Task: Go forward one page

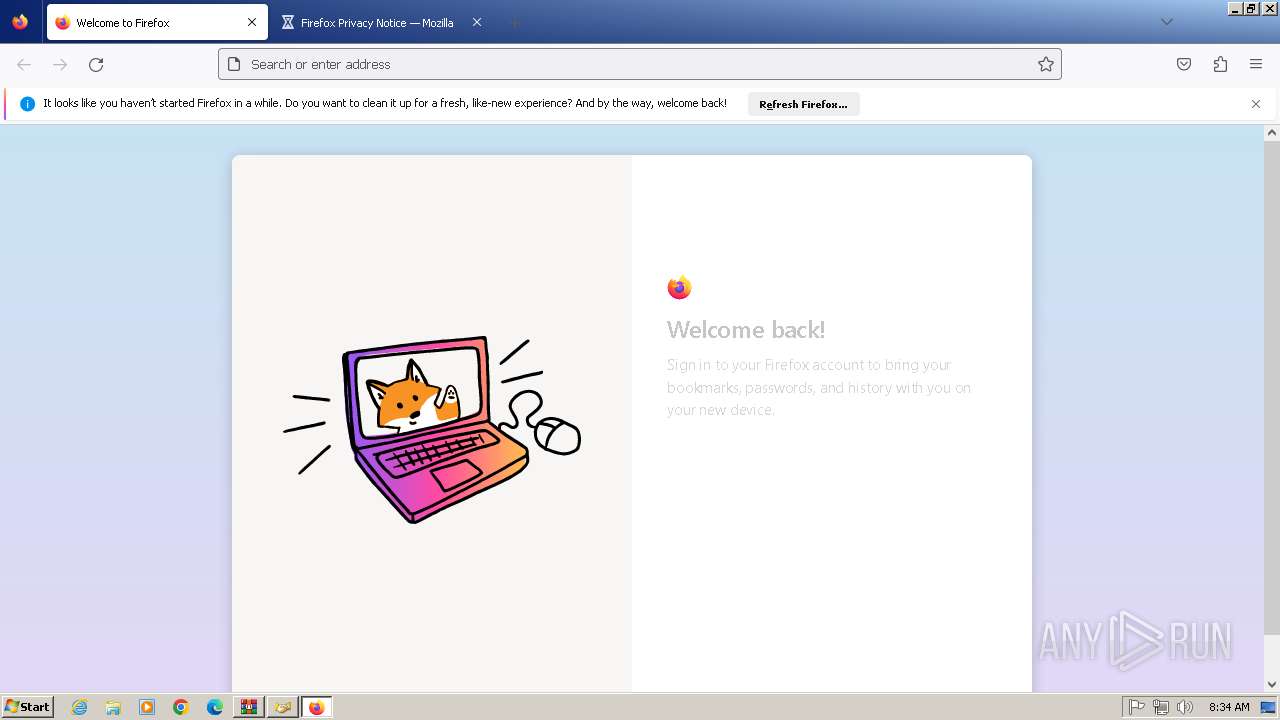Action: [60, 64]
